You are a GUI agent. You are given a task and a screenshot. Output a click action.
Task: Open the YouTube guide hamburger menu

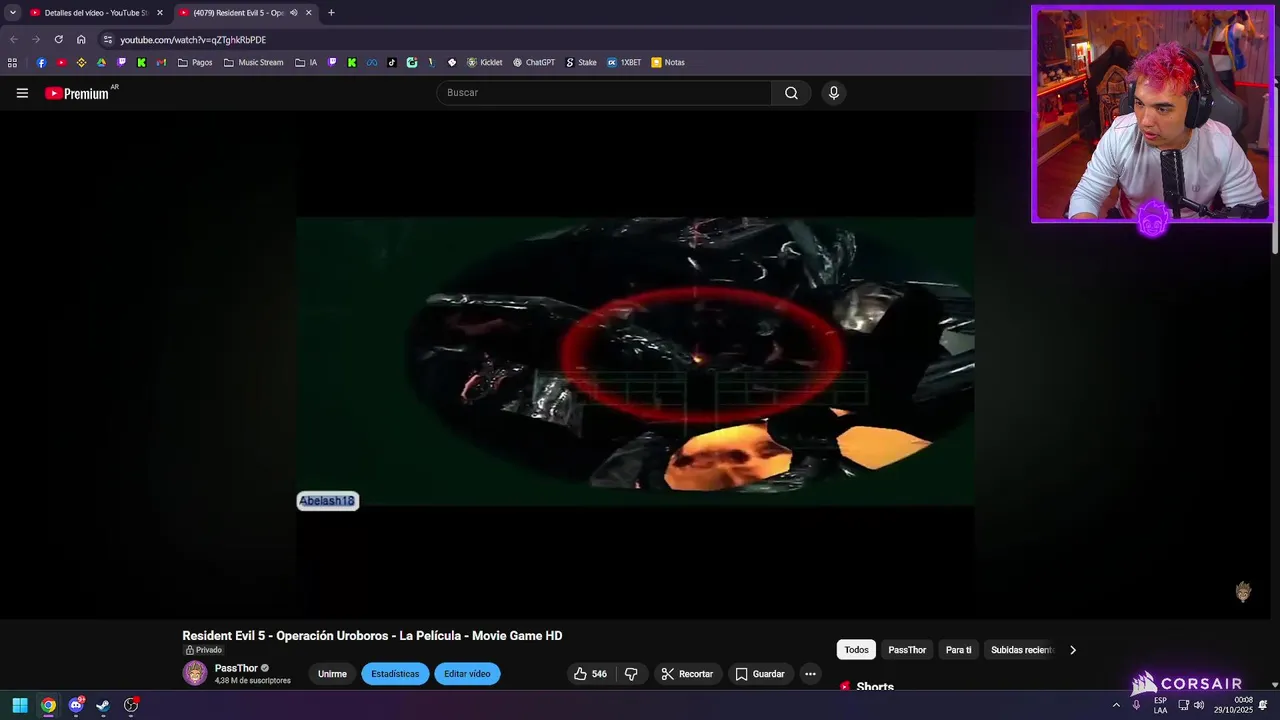point(22,93)
